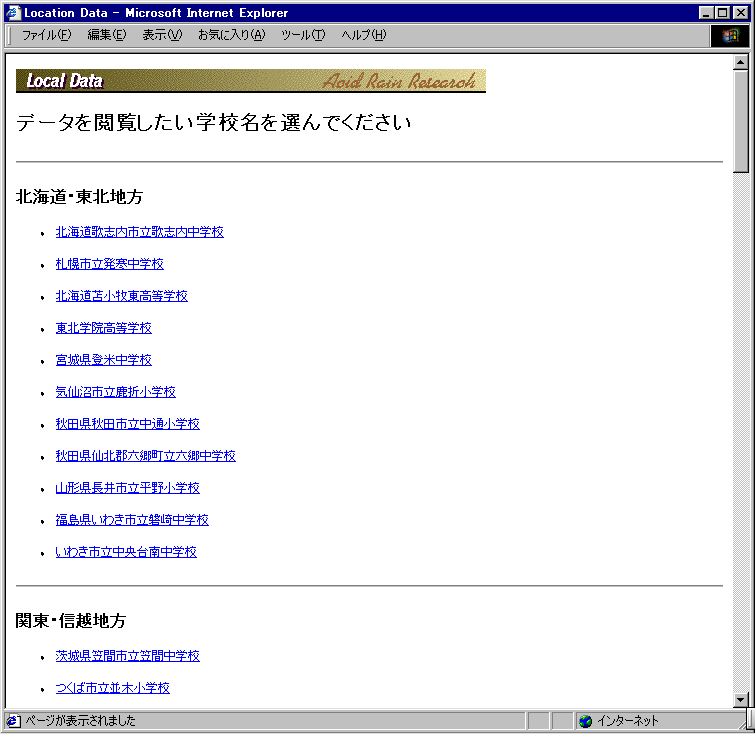755x734 pixels.
Task: Open link 北海道苫小牧東高等学校
Action: (x=122, y=296)
